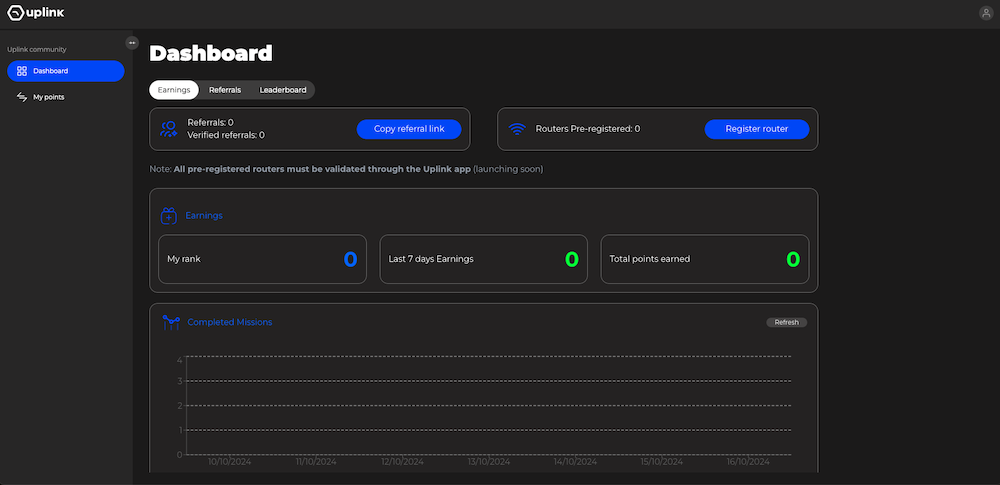Click the referrals people icon

168,129
